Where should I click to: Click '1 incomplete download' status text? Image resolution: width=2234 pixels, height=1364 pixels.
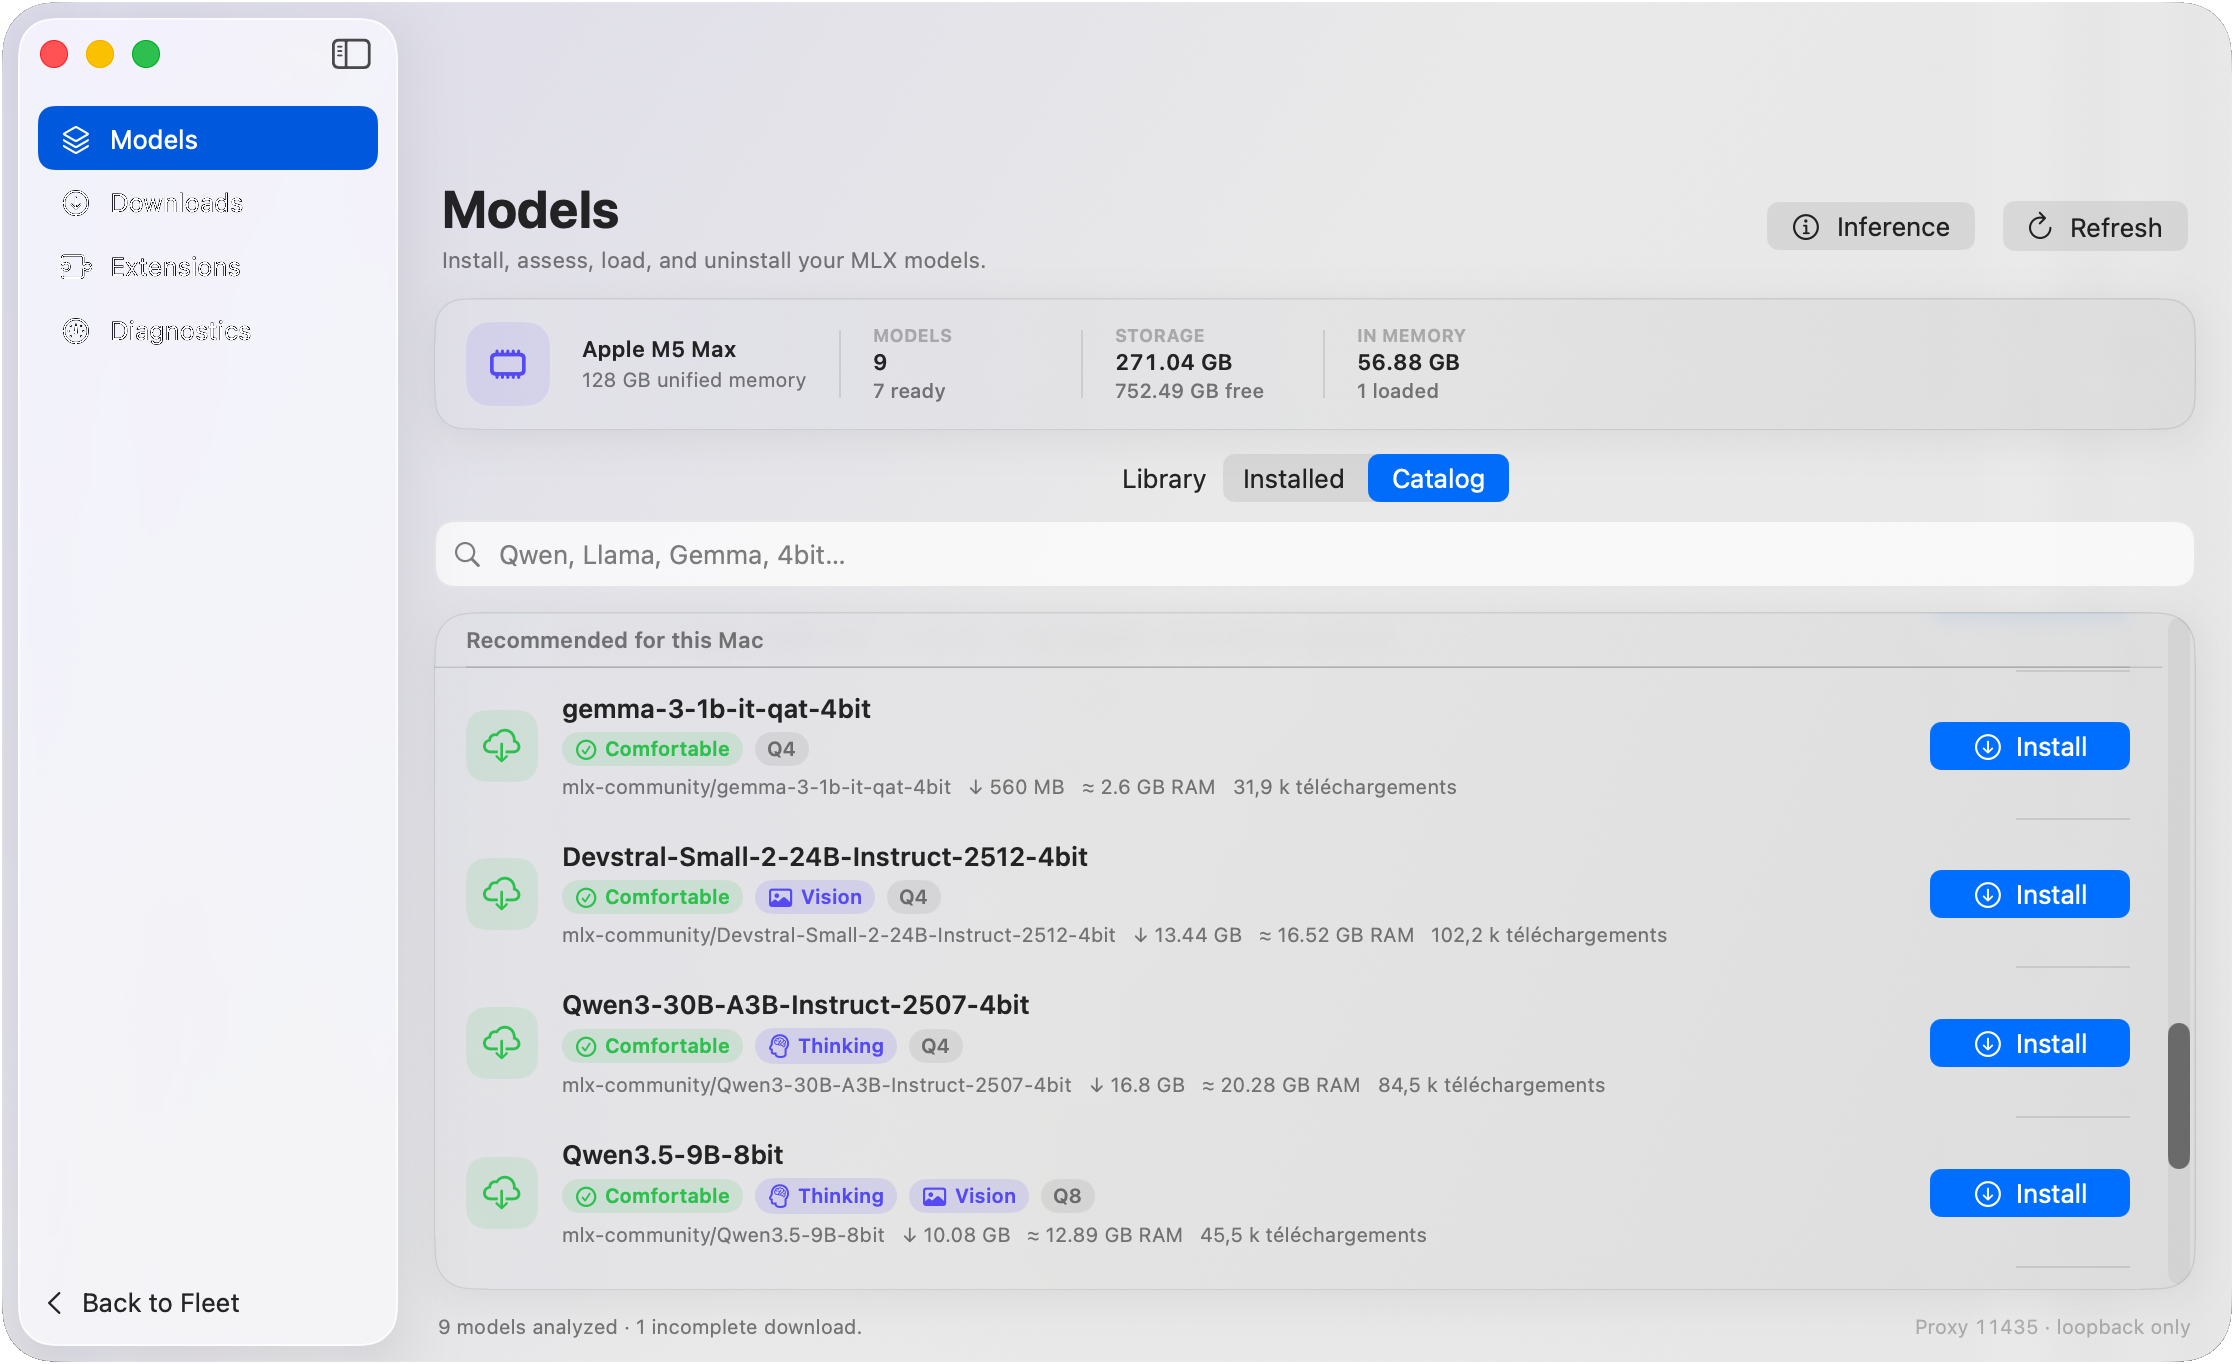tap(748, 1327)
